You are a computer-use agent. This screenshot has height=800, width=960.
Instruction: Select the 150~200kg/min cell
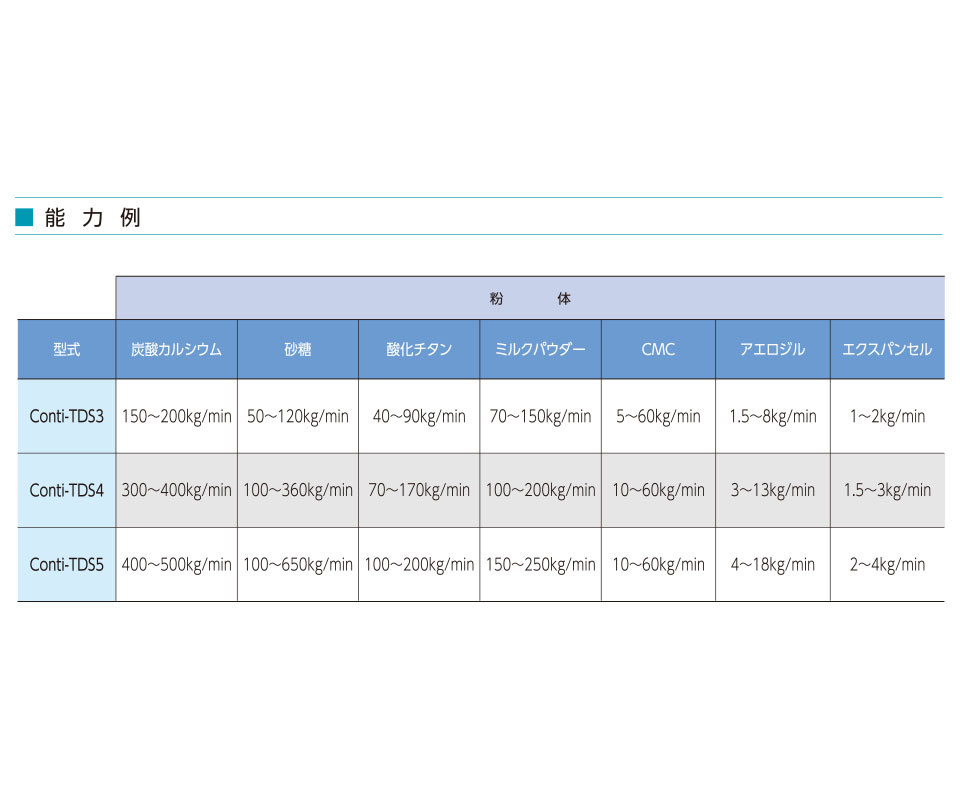click(176, 416)
